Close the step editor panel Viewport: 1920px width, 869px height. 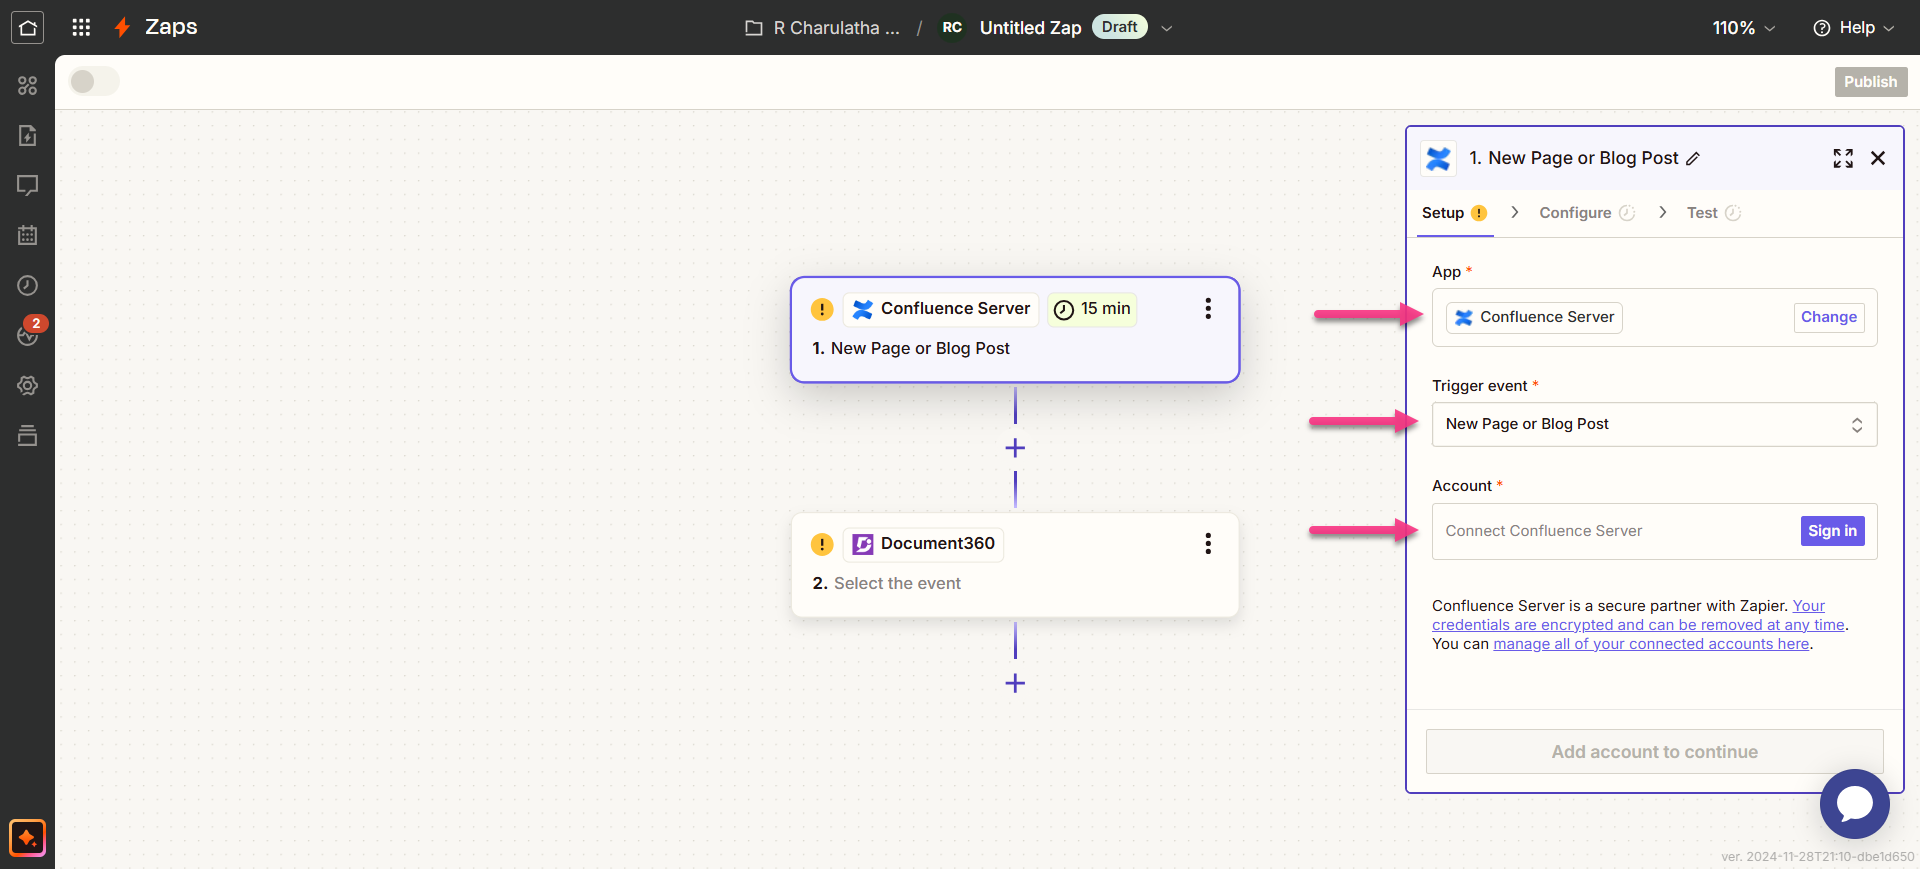1878,158
